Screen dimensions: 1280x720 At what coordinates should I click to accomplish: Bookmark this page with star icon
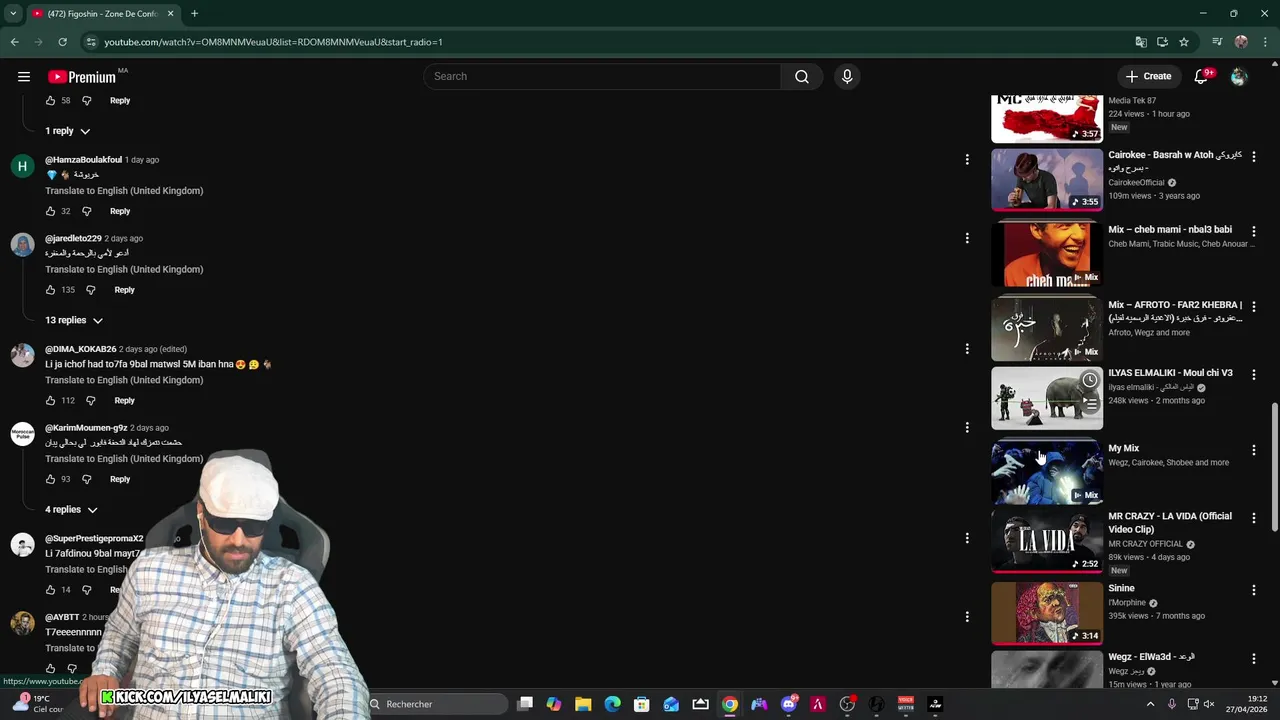tap(1184, 42)
